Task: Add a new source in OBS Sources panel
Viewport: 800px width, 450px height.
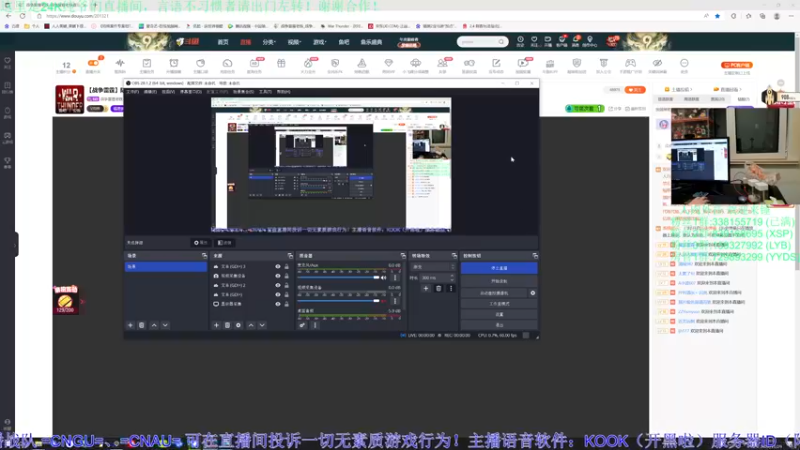Action: click(216, 325)
